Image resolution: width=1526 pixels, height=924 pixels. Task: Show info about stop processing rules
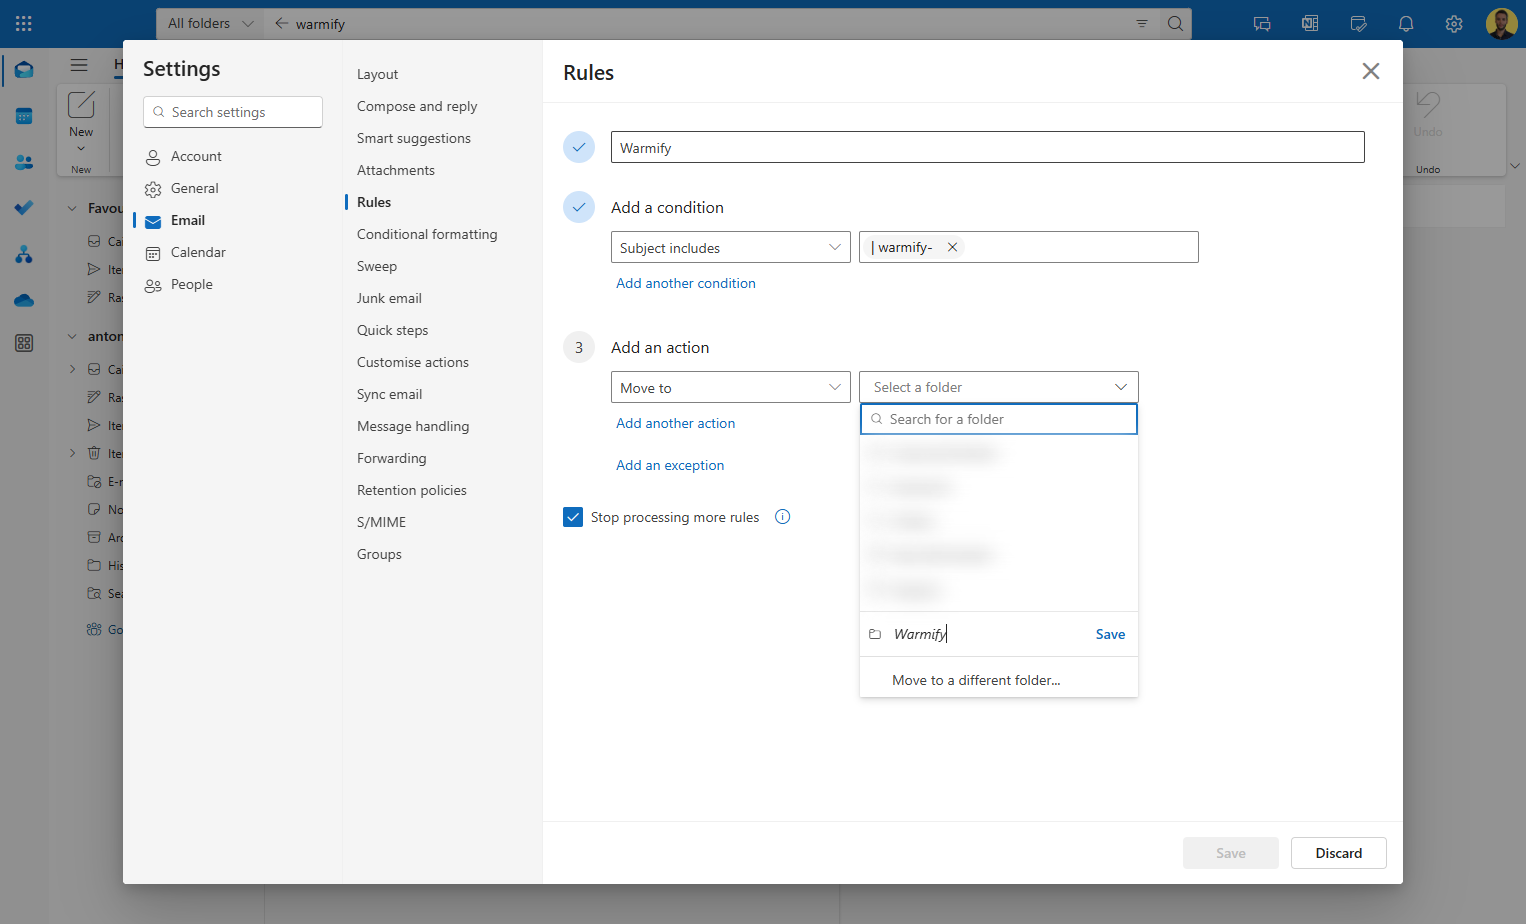(x=783, y=517)
